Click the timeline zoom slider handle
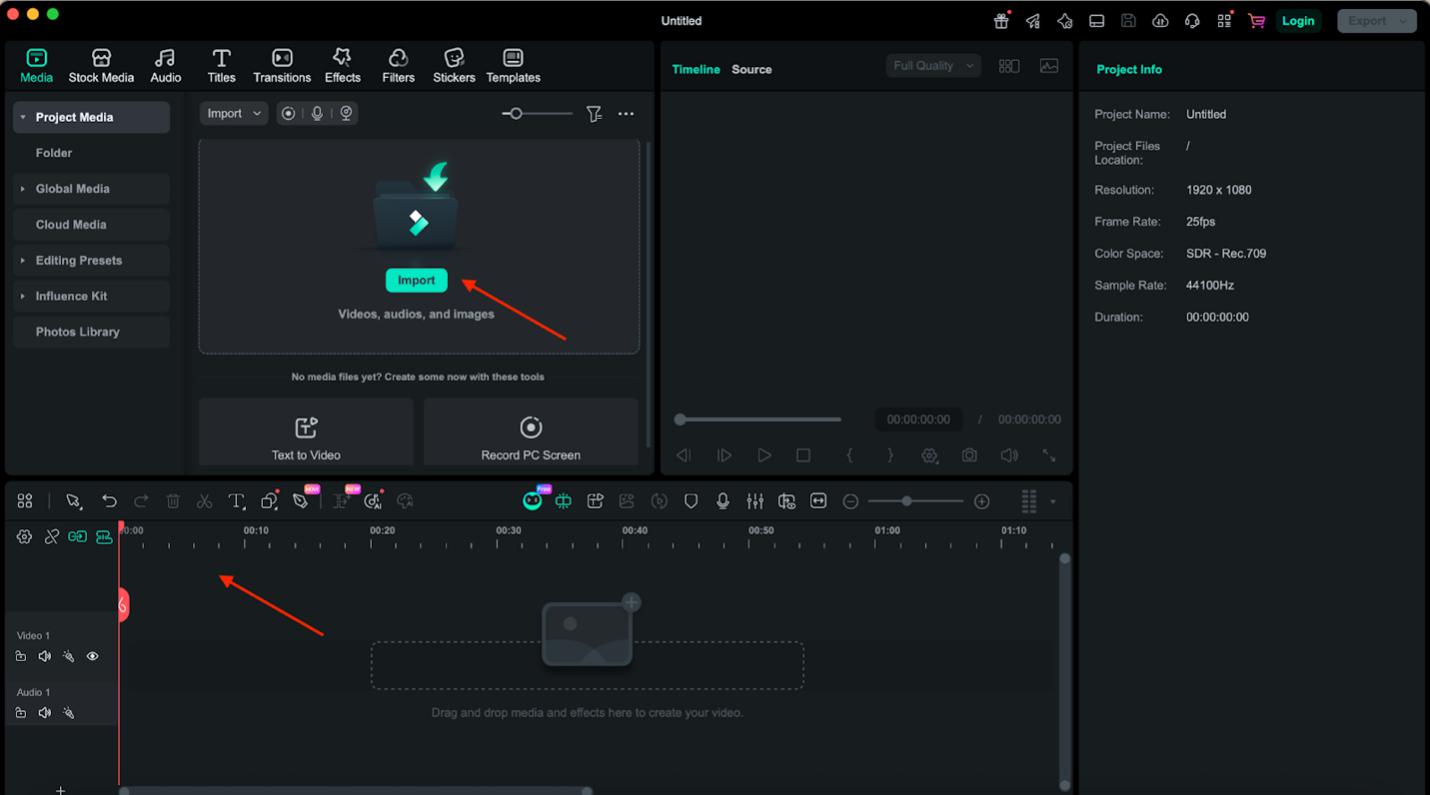The height and width of the screenshot is (795, 1430). pyautogui.click(x=907, y=501)
